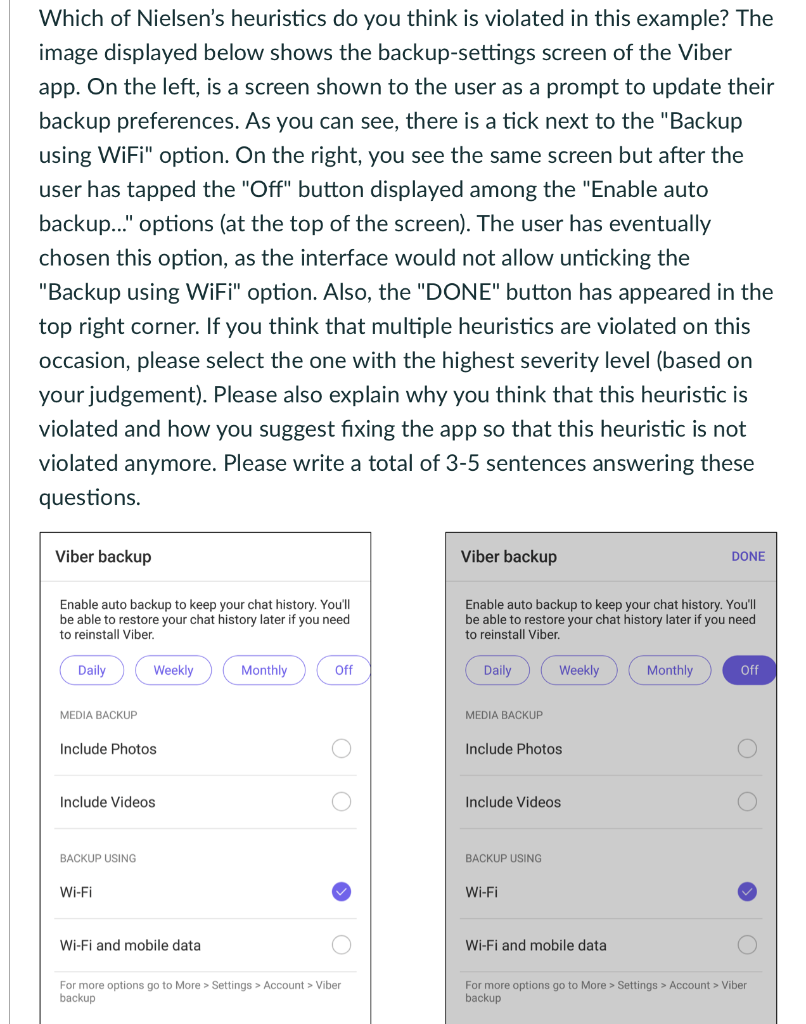The height and width of the screenshot is (1024, 806).
Task: Enable Include Videos on the left screen
Action: click(x=341, y=801)
